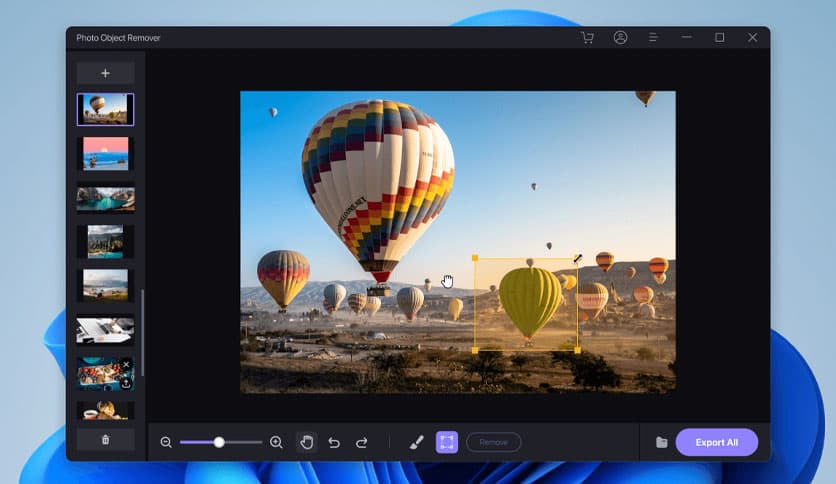Zoom out with the minus magnifier

click(x=166, y=442)
